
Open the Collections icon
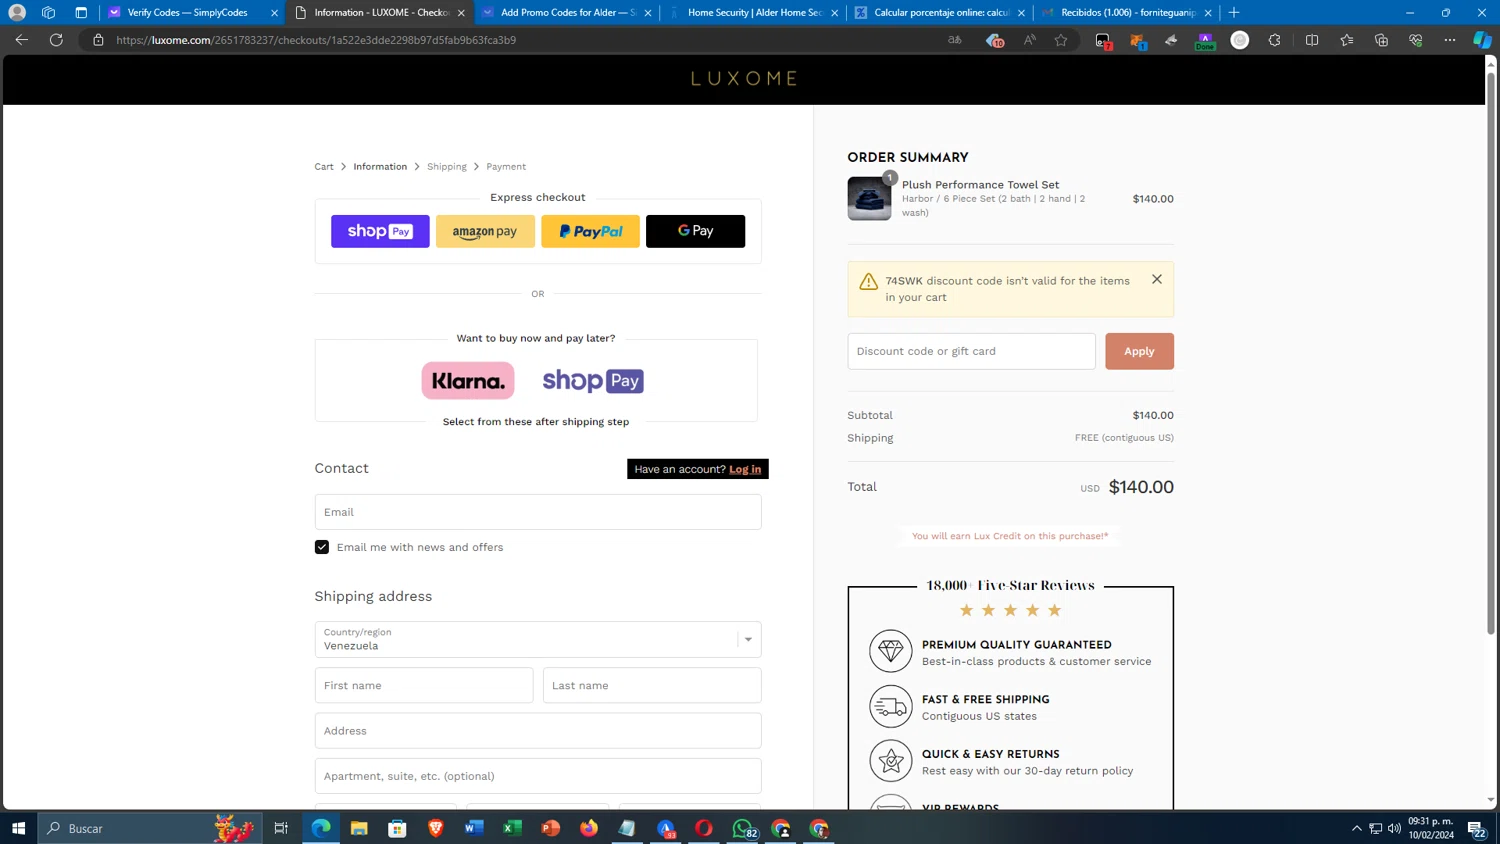[1381, 40]
